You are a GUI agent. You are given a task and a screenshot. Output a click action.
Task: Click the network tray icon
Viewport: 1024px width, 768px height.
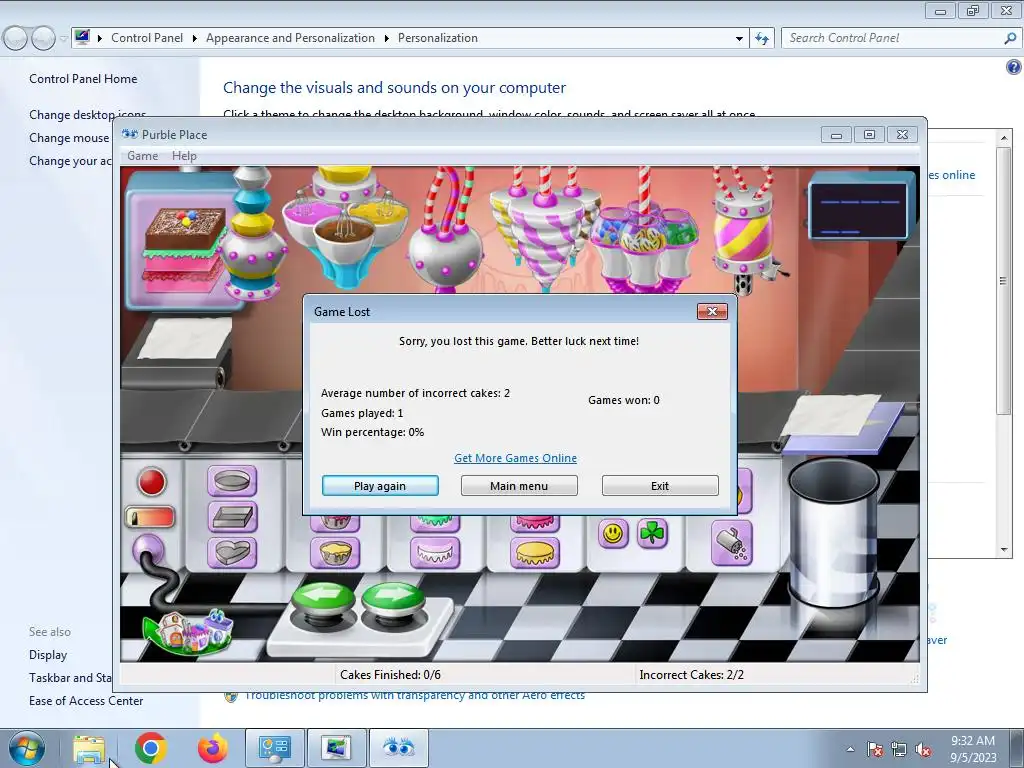pos(899,750)
